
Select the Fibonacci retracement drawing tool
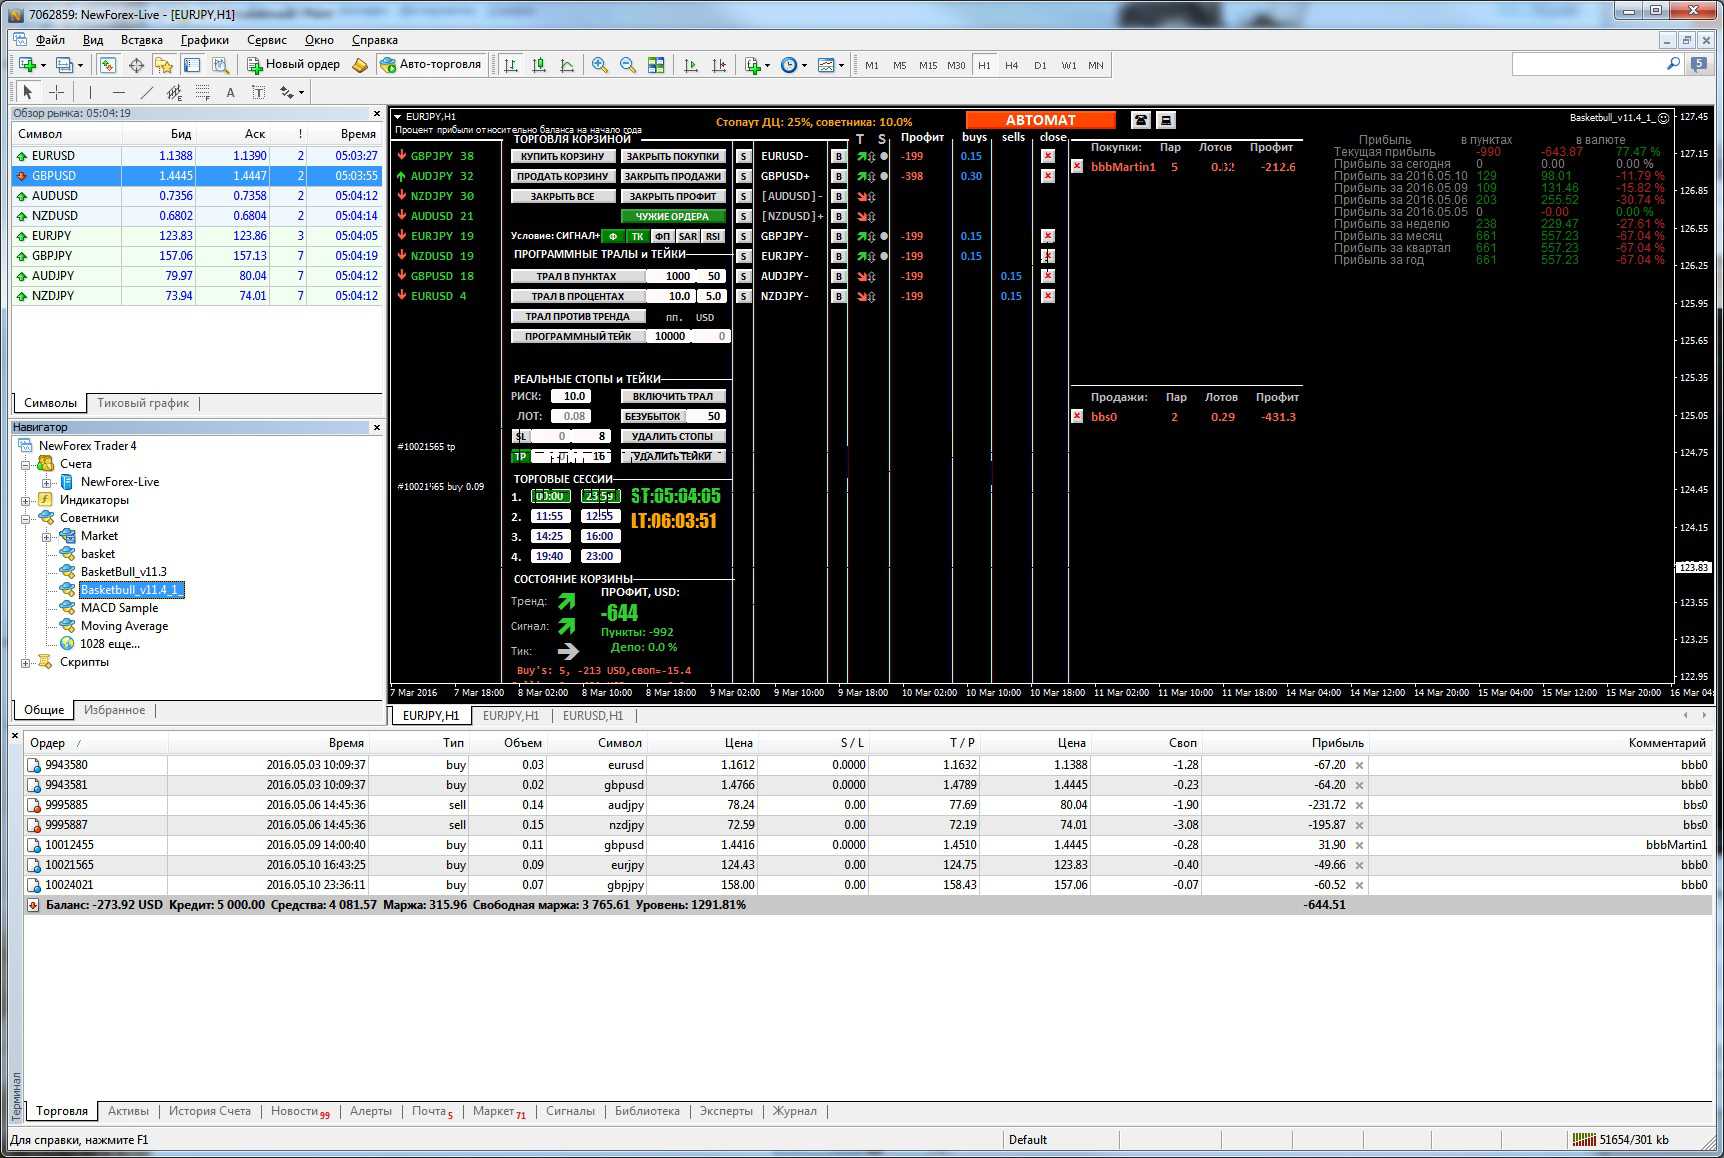point(203,92)
